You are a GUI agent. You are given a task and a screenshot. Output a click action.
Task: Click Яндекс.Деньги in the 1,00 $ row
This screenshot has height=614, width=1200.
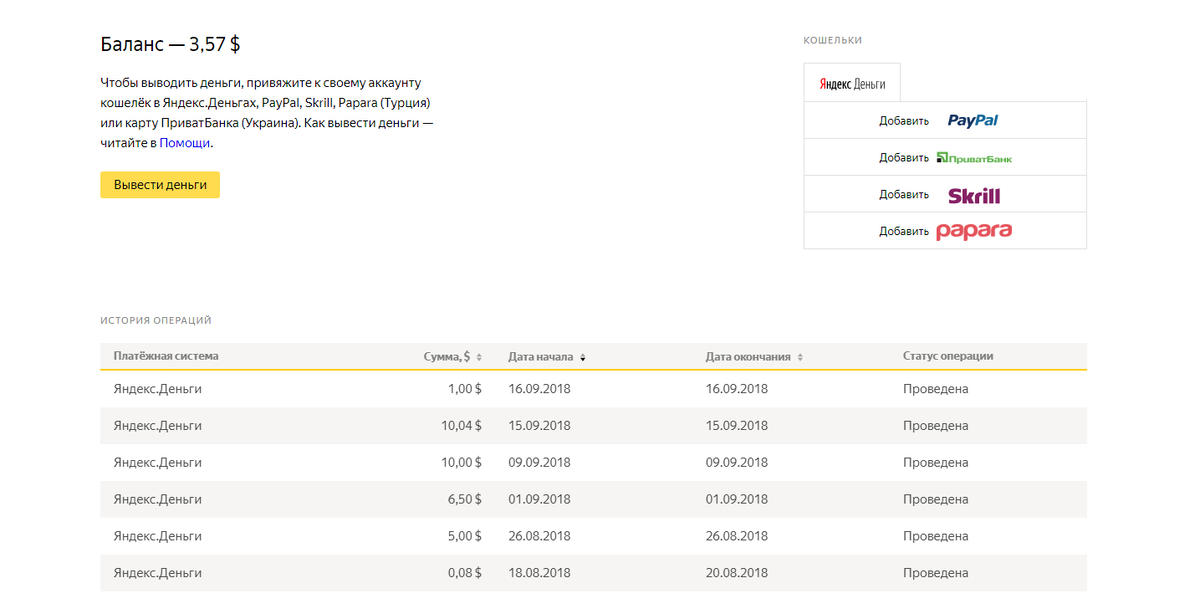tap(158, 389)
